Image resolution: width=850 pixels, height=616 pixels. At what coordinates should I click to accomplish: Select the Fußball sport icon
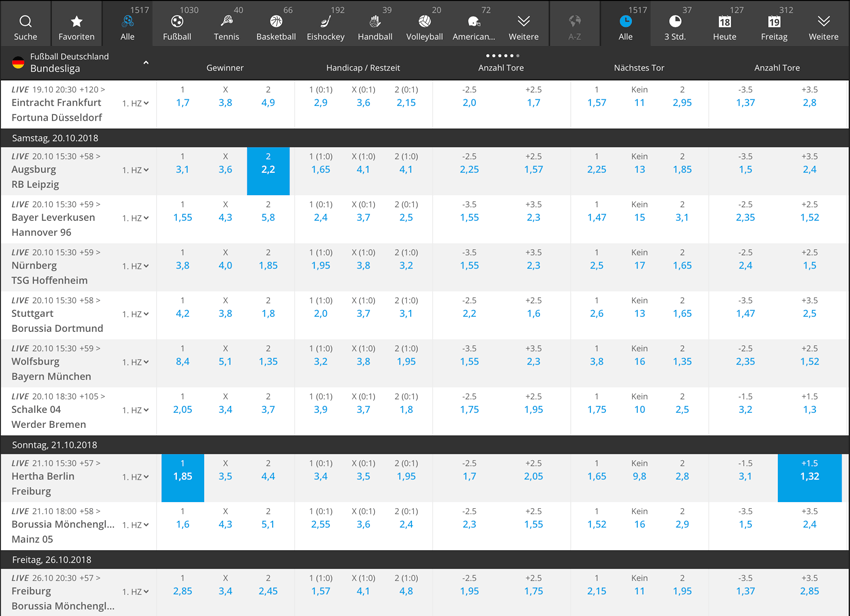[x=177, y=23]
